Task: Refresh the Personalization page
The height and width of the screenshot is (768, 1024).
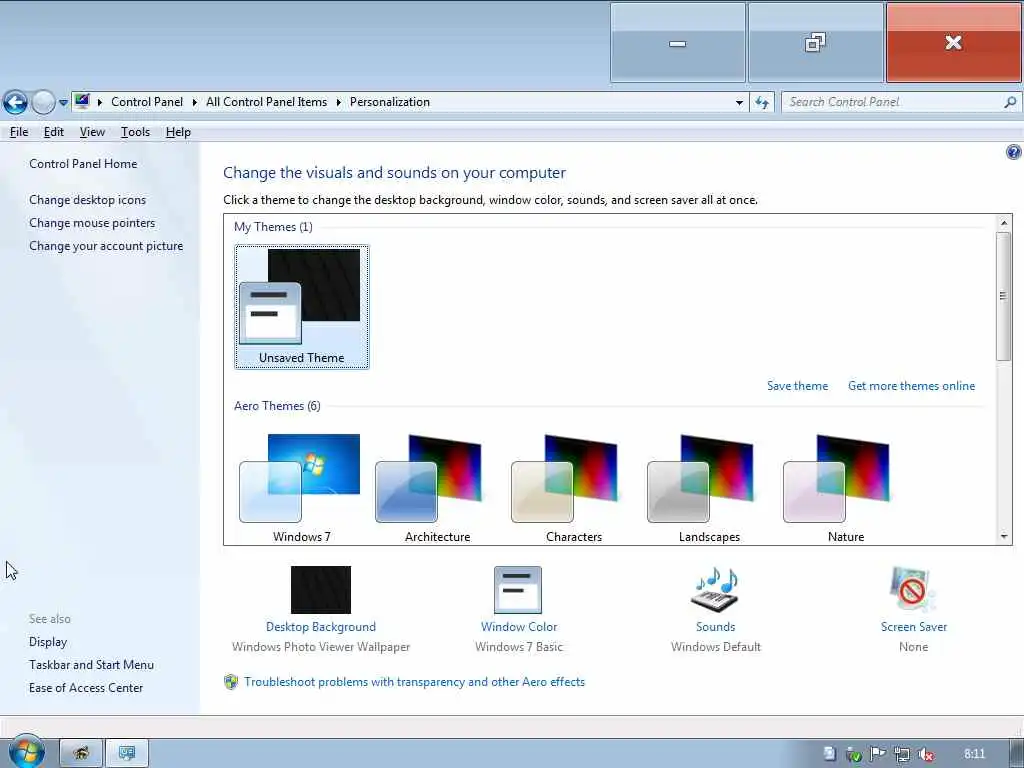Action: 762,103
